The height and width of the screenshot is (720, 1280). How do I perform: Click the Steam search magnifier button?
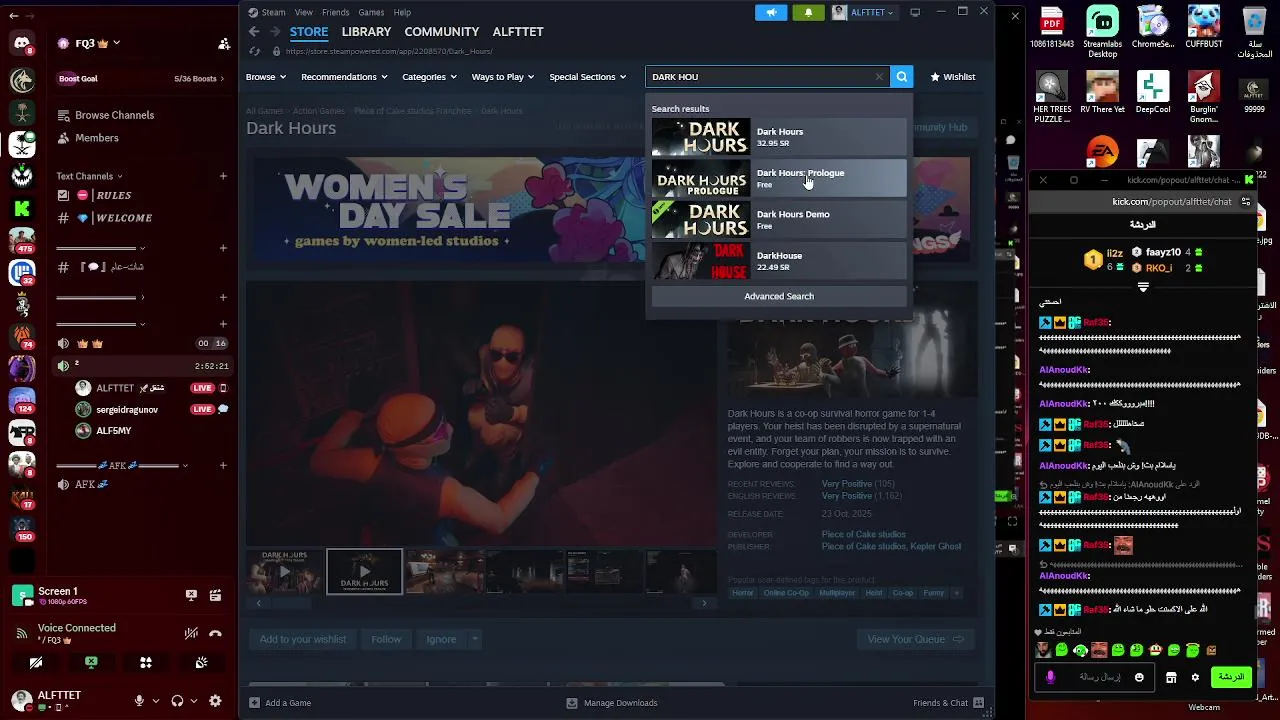[902, 77]
